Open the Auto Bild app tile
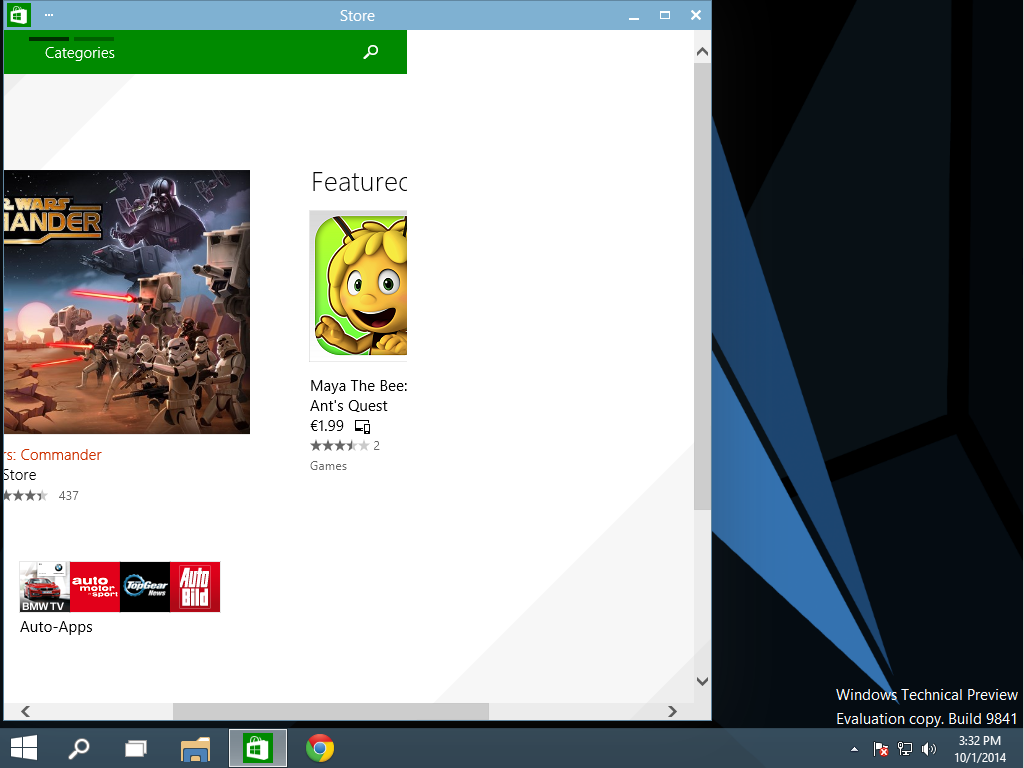 point(195,587)
